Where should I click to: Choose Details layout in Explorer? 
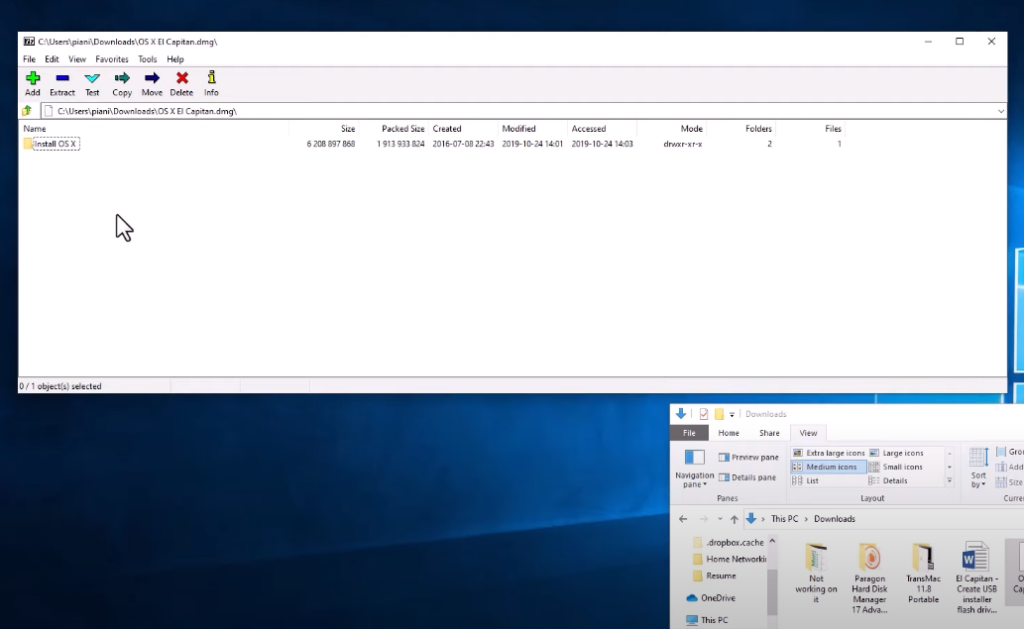(x=888, y=481)
